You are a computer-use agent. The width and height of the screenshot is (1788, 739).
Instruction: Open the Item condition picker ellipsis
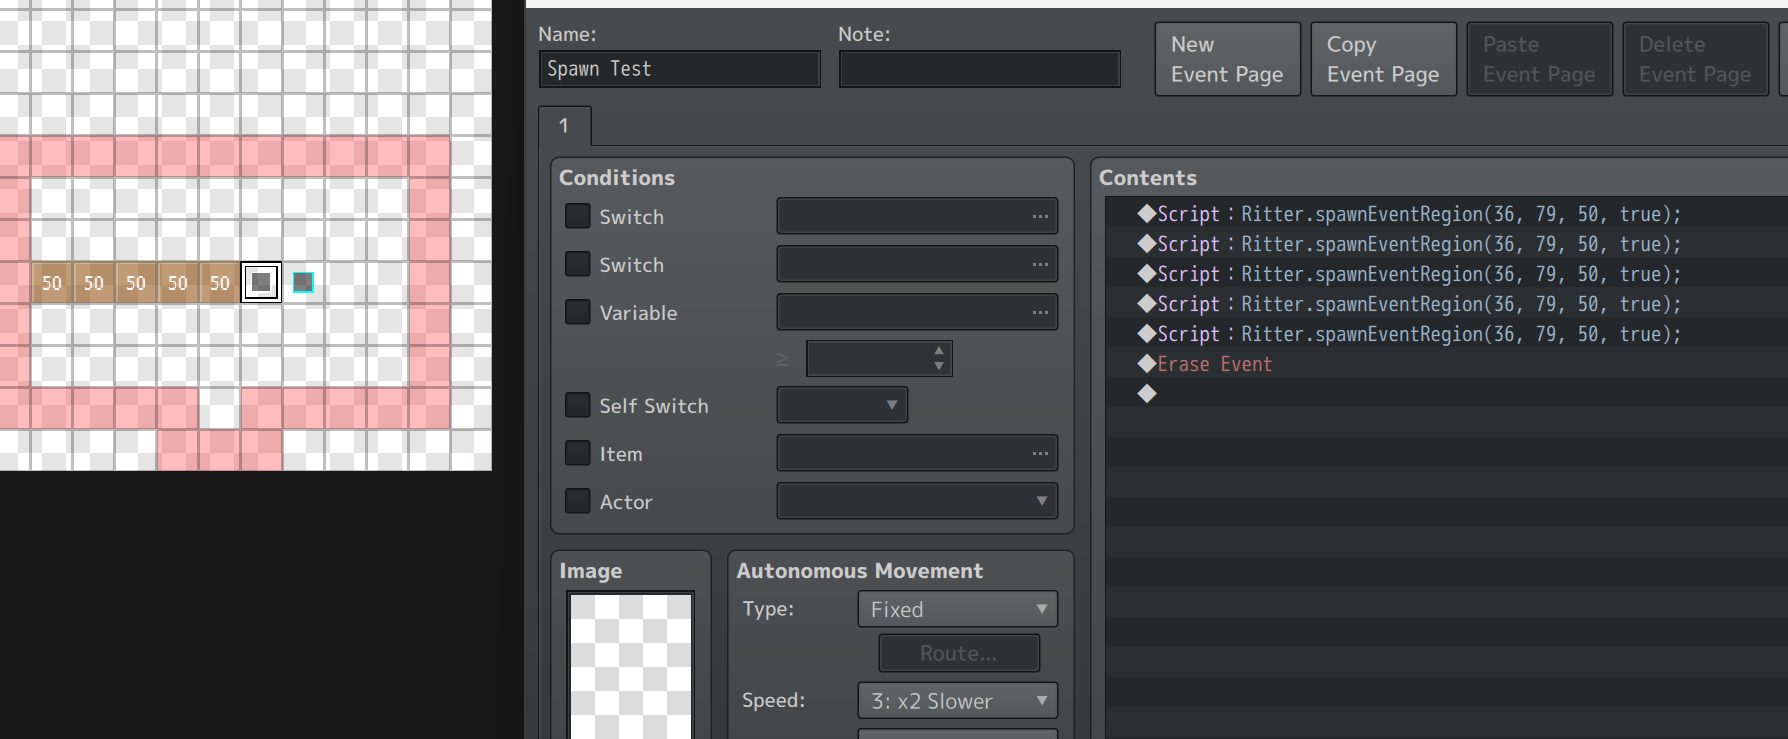(1040, 453)
